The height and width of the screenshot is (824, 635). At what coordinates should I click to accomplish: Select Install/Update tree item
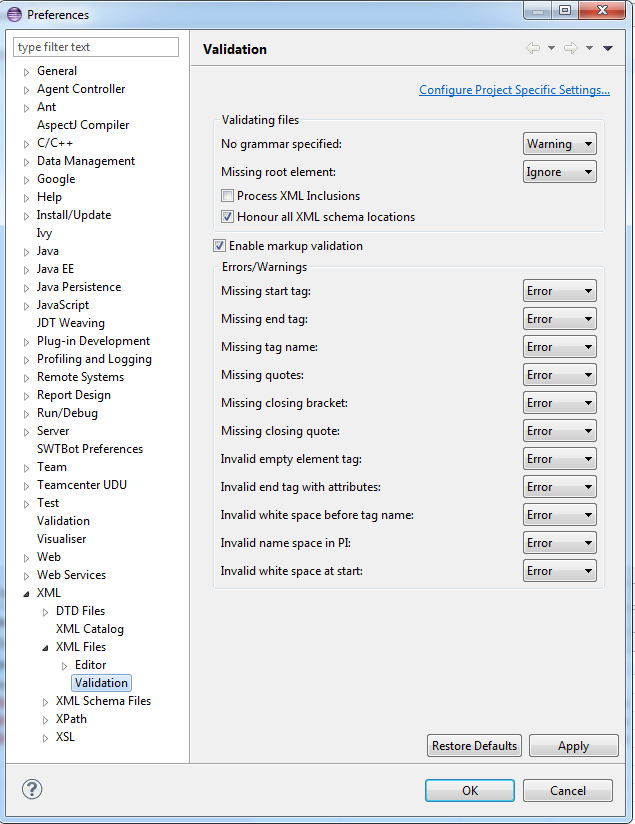click(74, 215)
